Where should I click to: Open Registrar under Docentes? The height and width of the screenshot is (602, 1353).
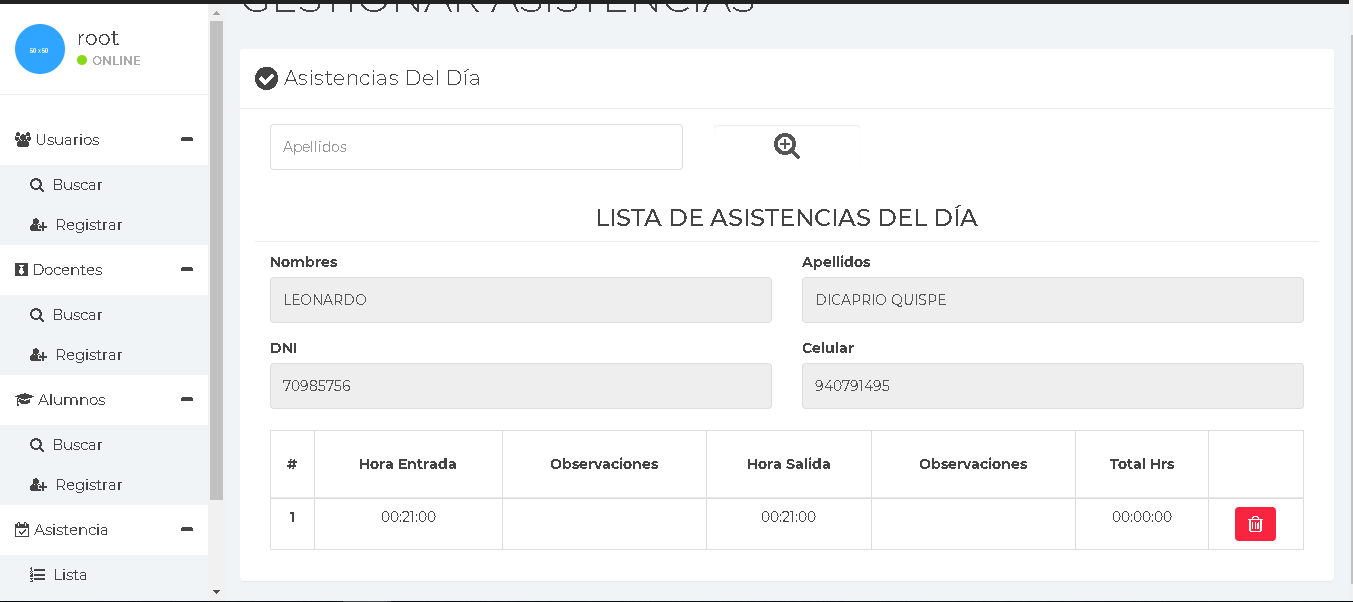88,355
